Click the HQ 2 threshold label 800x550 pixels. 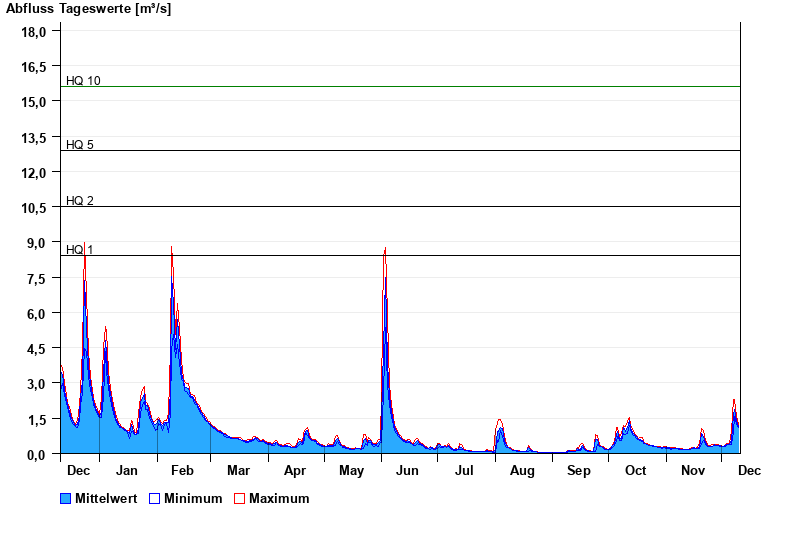[80, 201]
